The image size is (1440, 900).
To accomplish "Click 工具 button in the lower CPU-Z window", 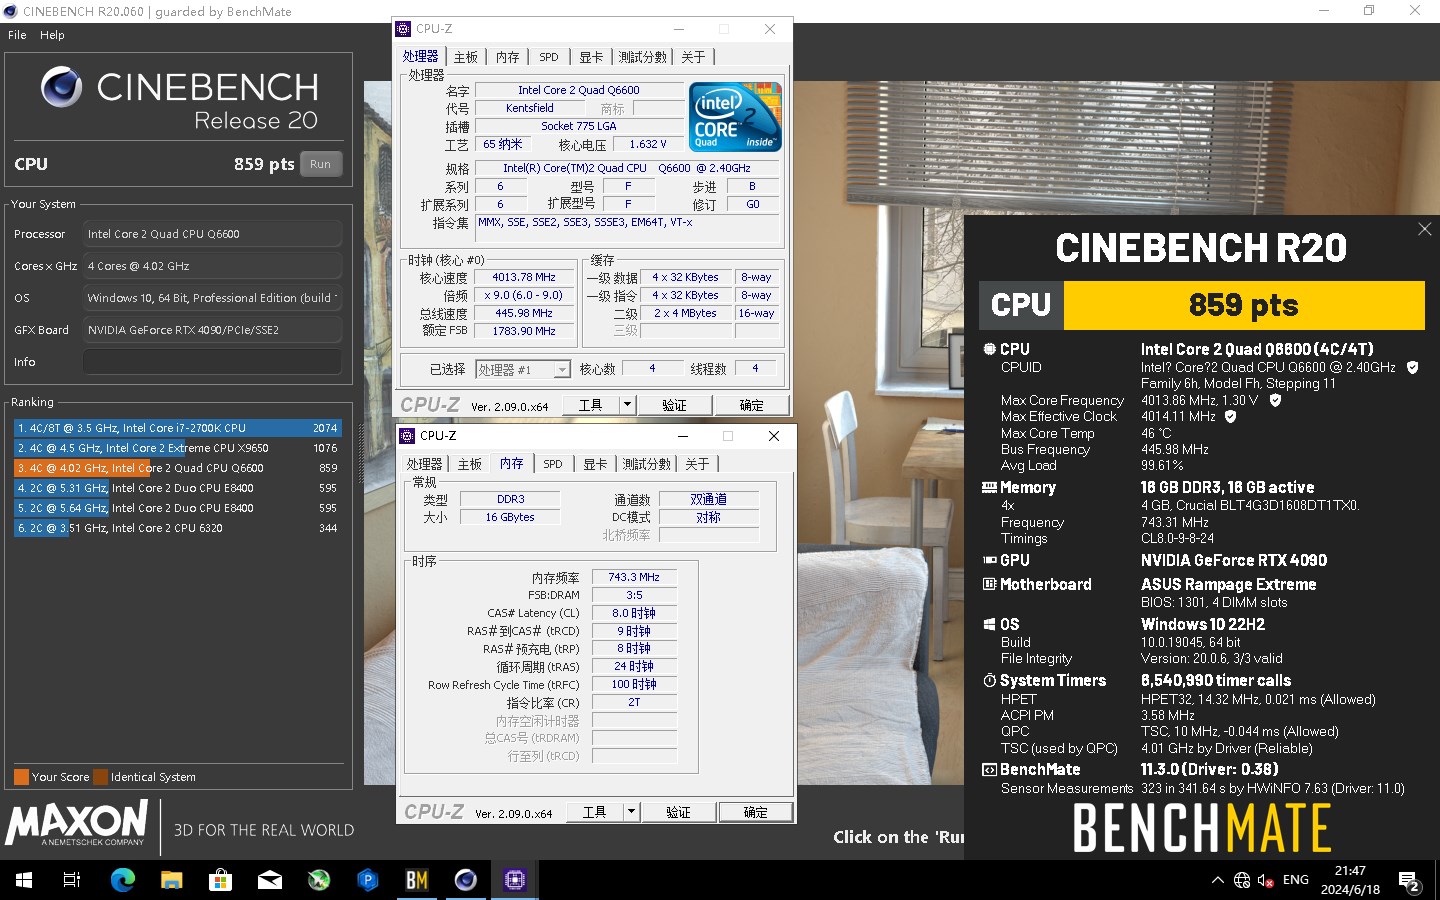I will tap(595, 812).
